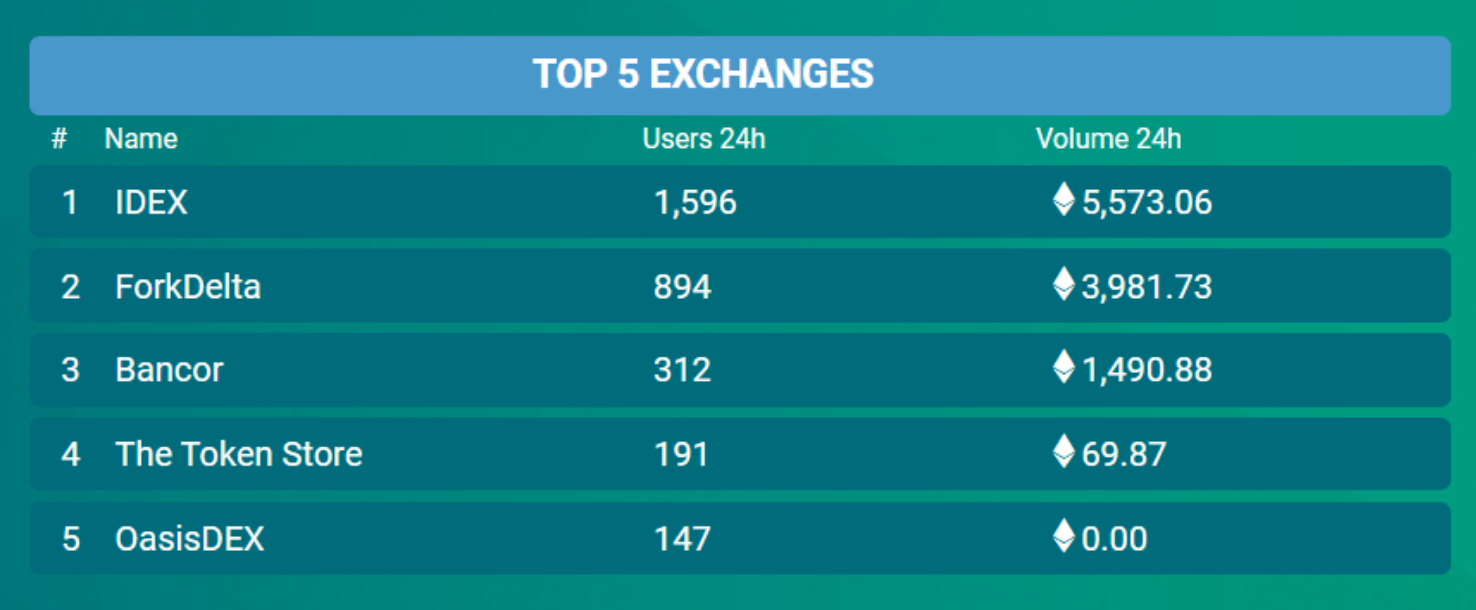Open the OasisDEX exchange entry
1476x610 pixels.
[190, 539]
